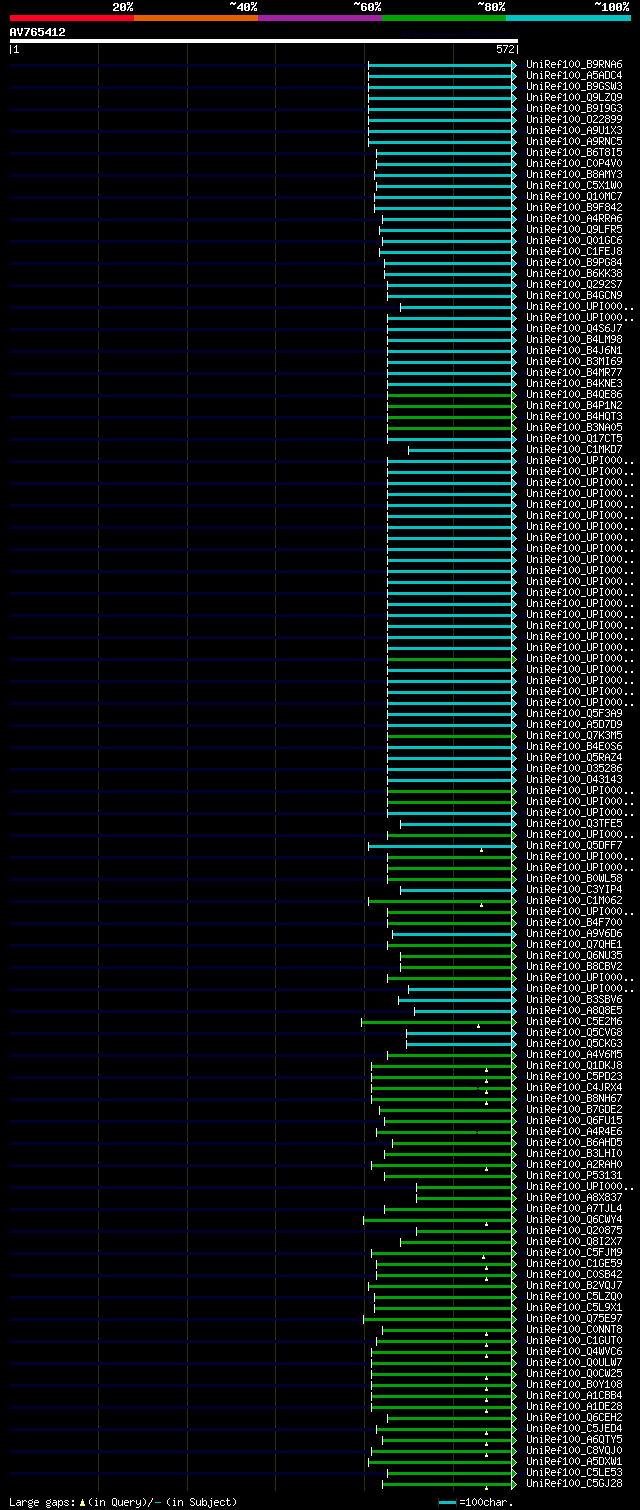640x1510 pixels.
Task: Select the UniRef100_Q292S7 label
Action: 574,285
